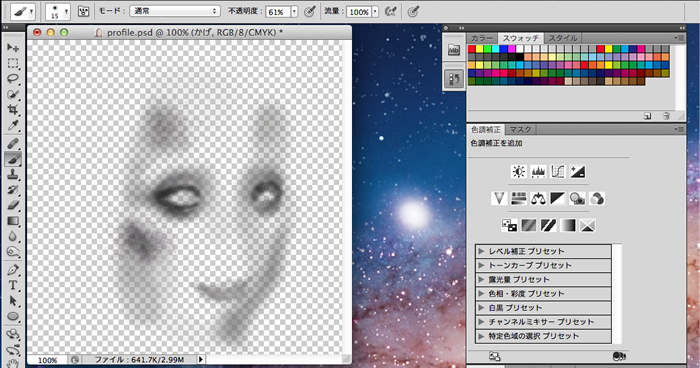
Task: Select the Eyedropper tool
Action: (x=13, y=126)
